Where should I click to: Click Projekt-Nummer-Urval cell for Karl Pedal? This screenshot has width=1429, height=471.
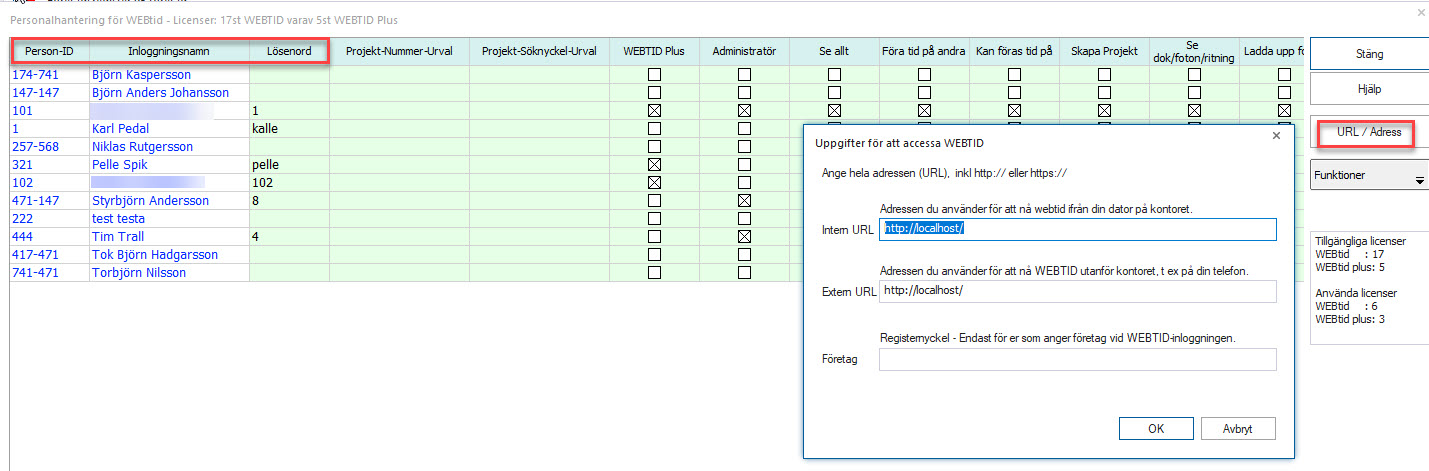[400, 129]
